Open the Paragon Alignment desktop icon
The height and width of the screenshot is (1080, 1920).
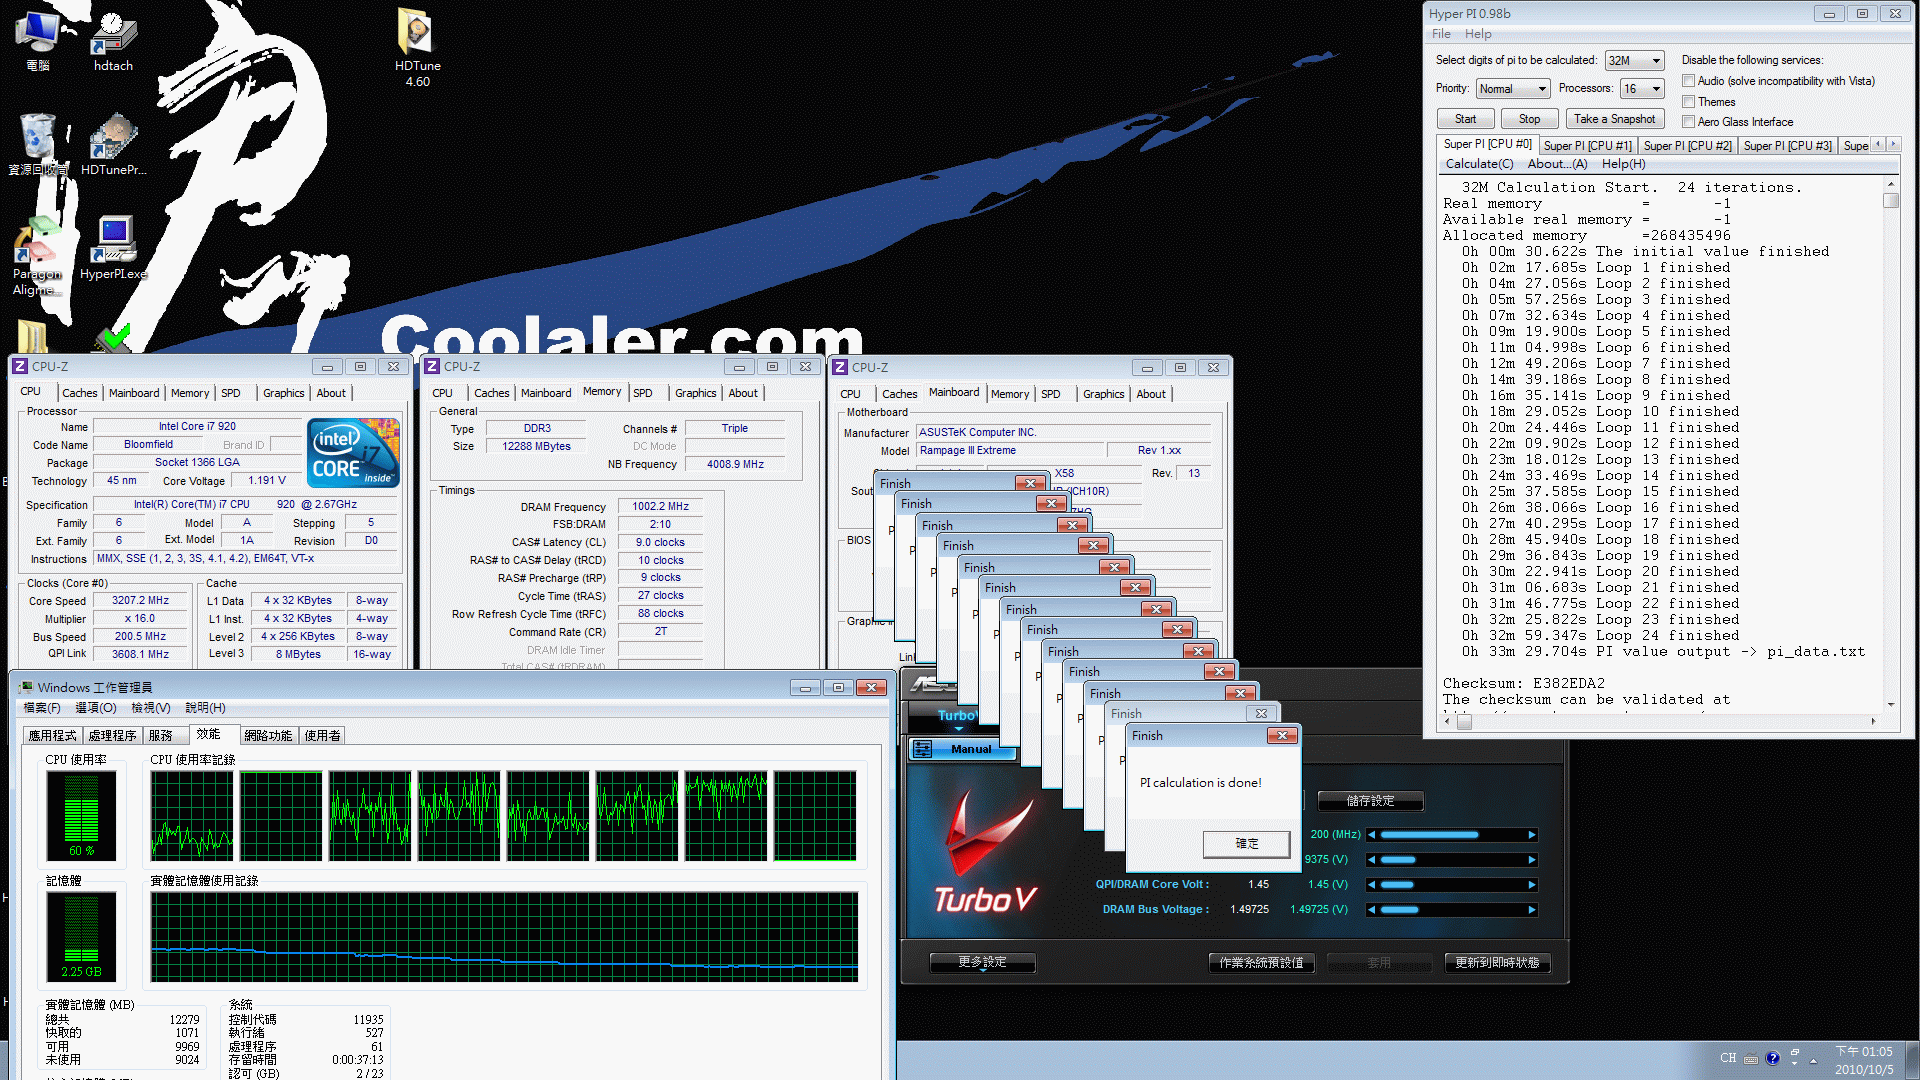pyautogui.click(x=38, y=256)
